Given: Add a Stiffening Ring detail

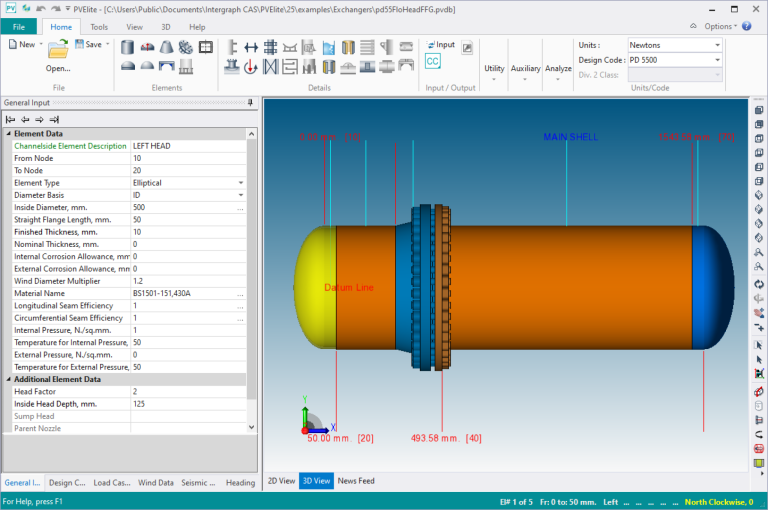Looking at the screenshot, I should pyautogui.click(x=232, y=47).
